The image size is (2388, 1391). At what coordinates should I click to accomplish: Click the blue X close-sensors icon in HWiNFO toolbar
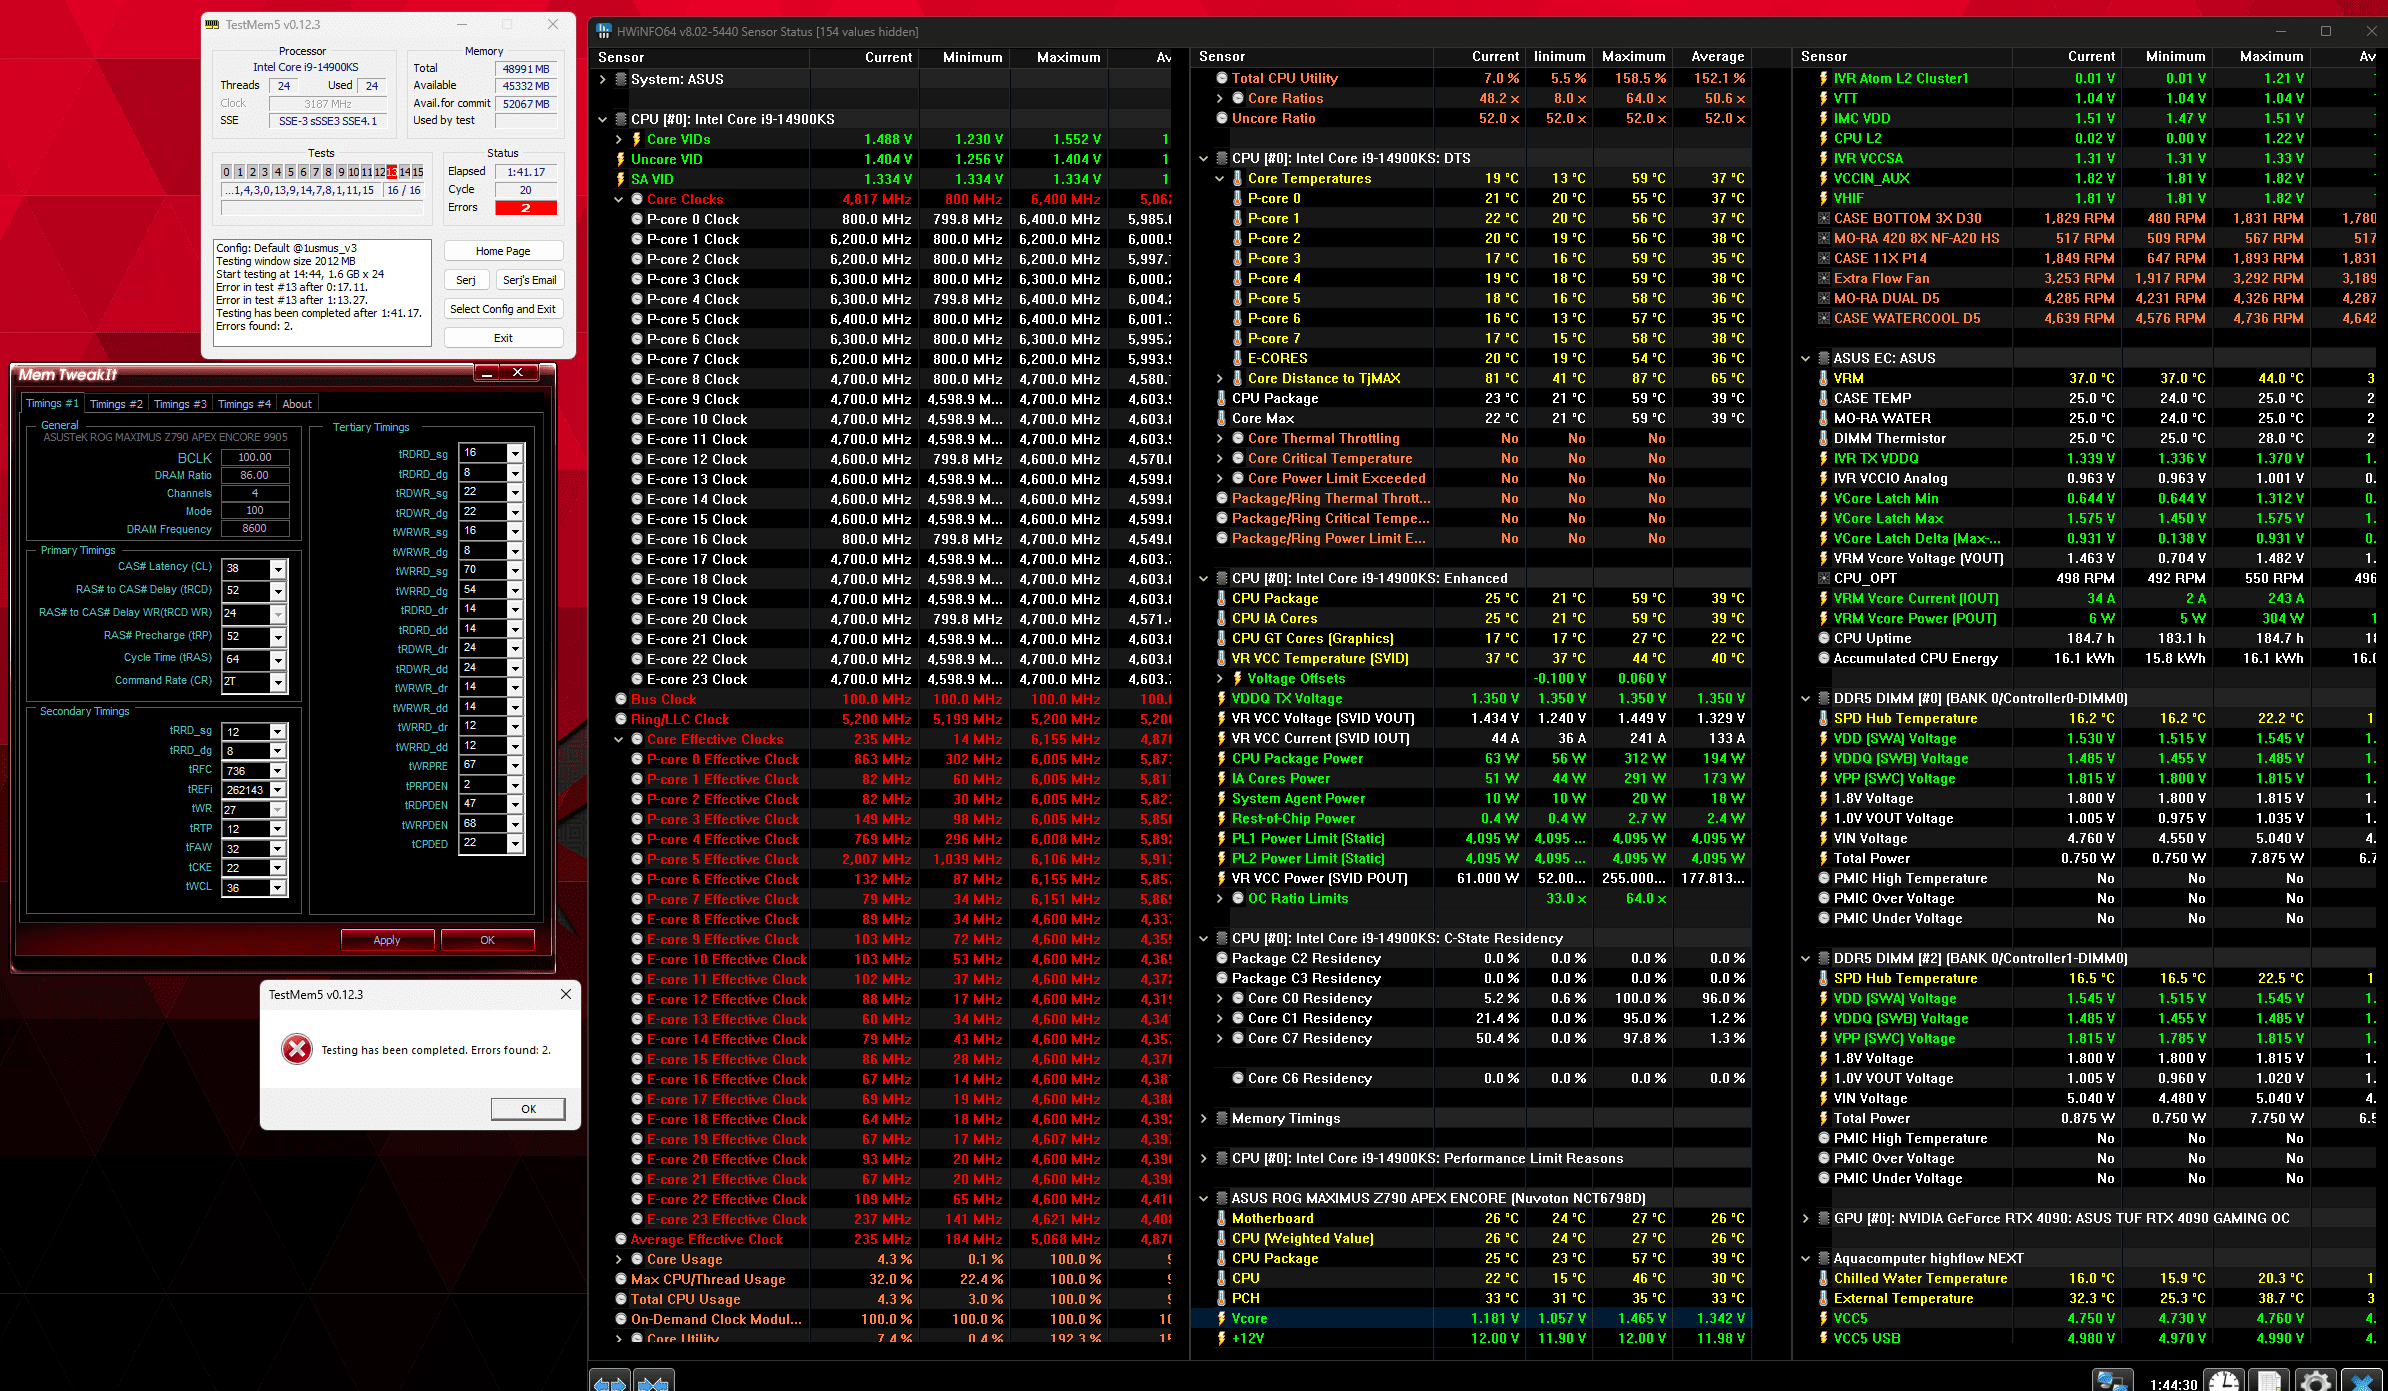(2362, 1381)
